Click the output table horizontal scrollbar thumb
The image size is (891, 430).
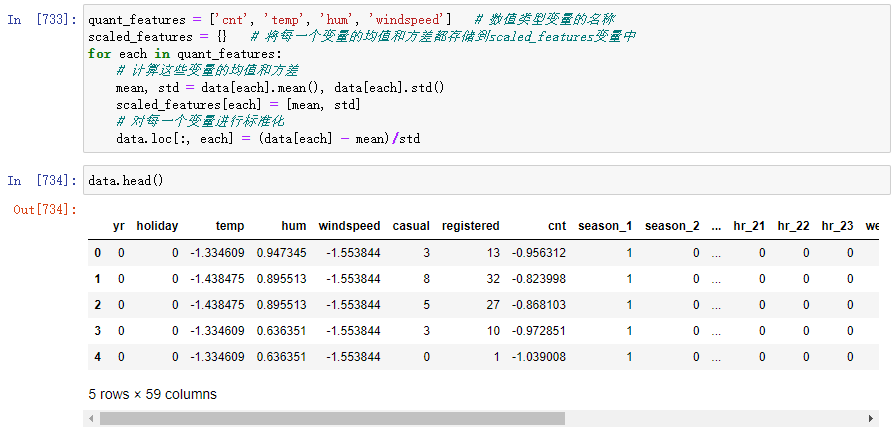tap(332, 419)
